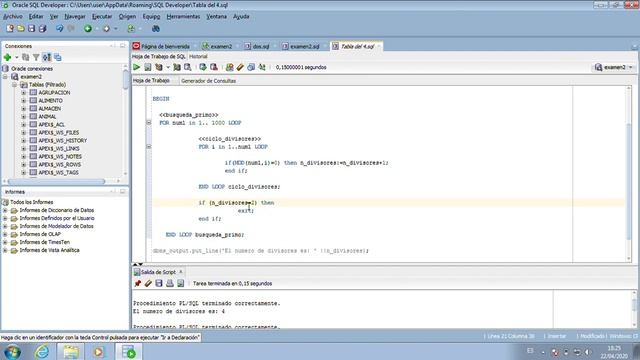Open the Herramientas menu
The image size is (640, 360).
pyautogui.click(x=183, y=16)
